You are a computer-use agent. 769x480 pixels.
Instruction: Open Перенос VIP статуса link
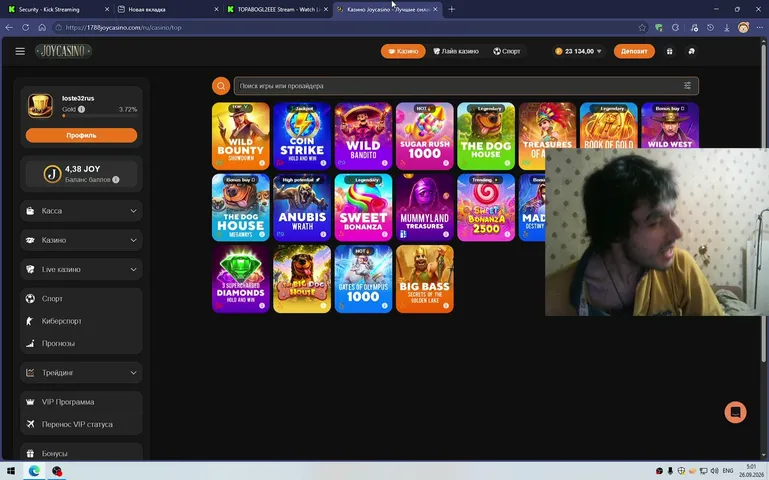point(81,424)
